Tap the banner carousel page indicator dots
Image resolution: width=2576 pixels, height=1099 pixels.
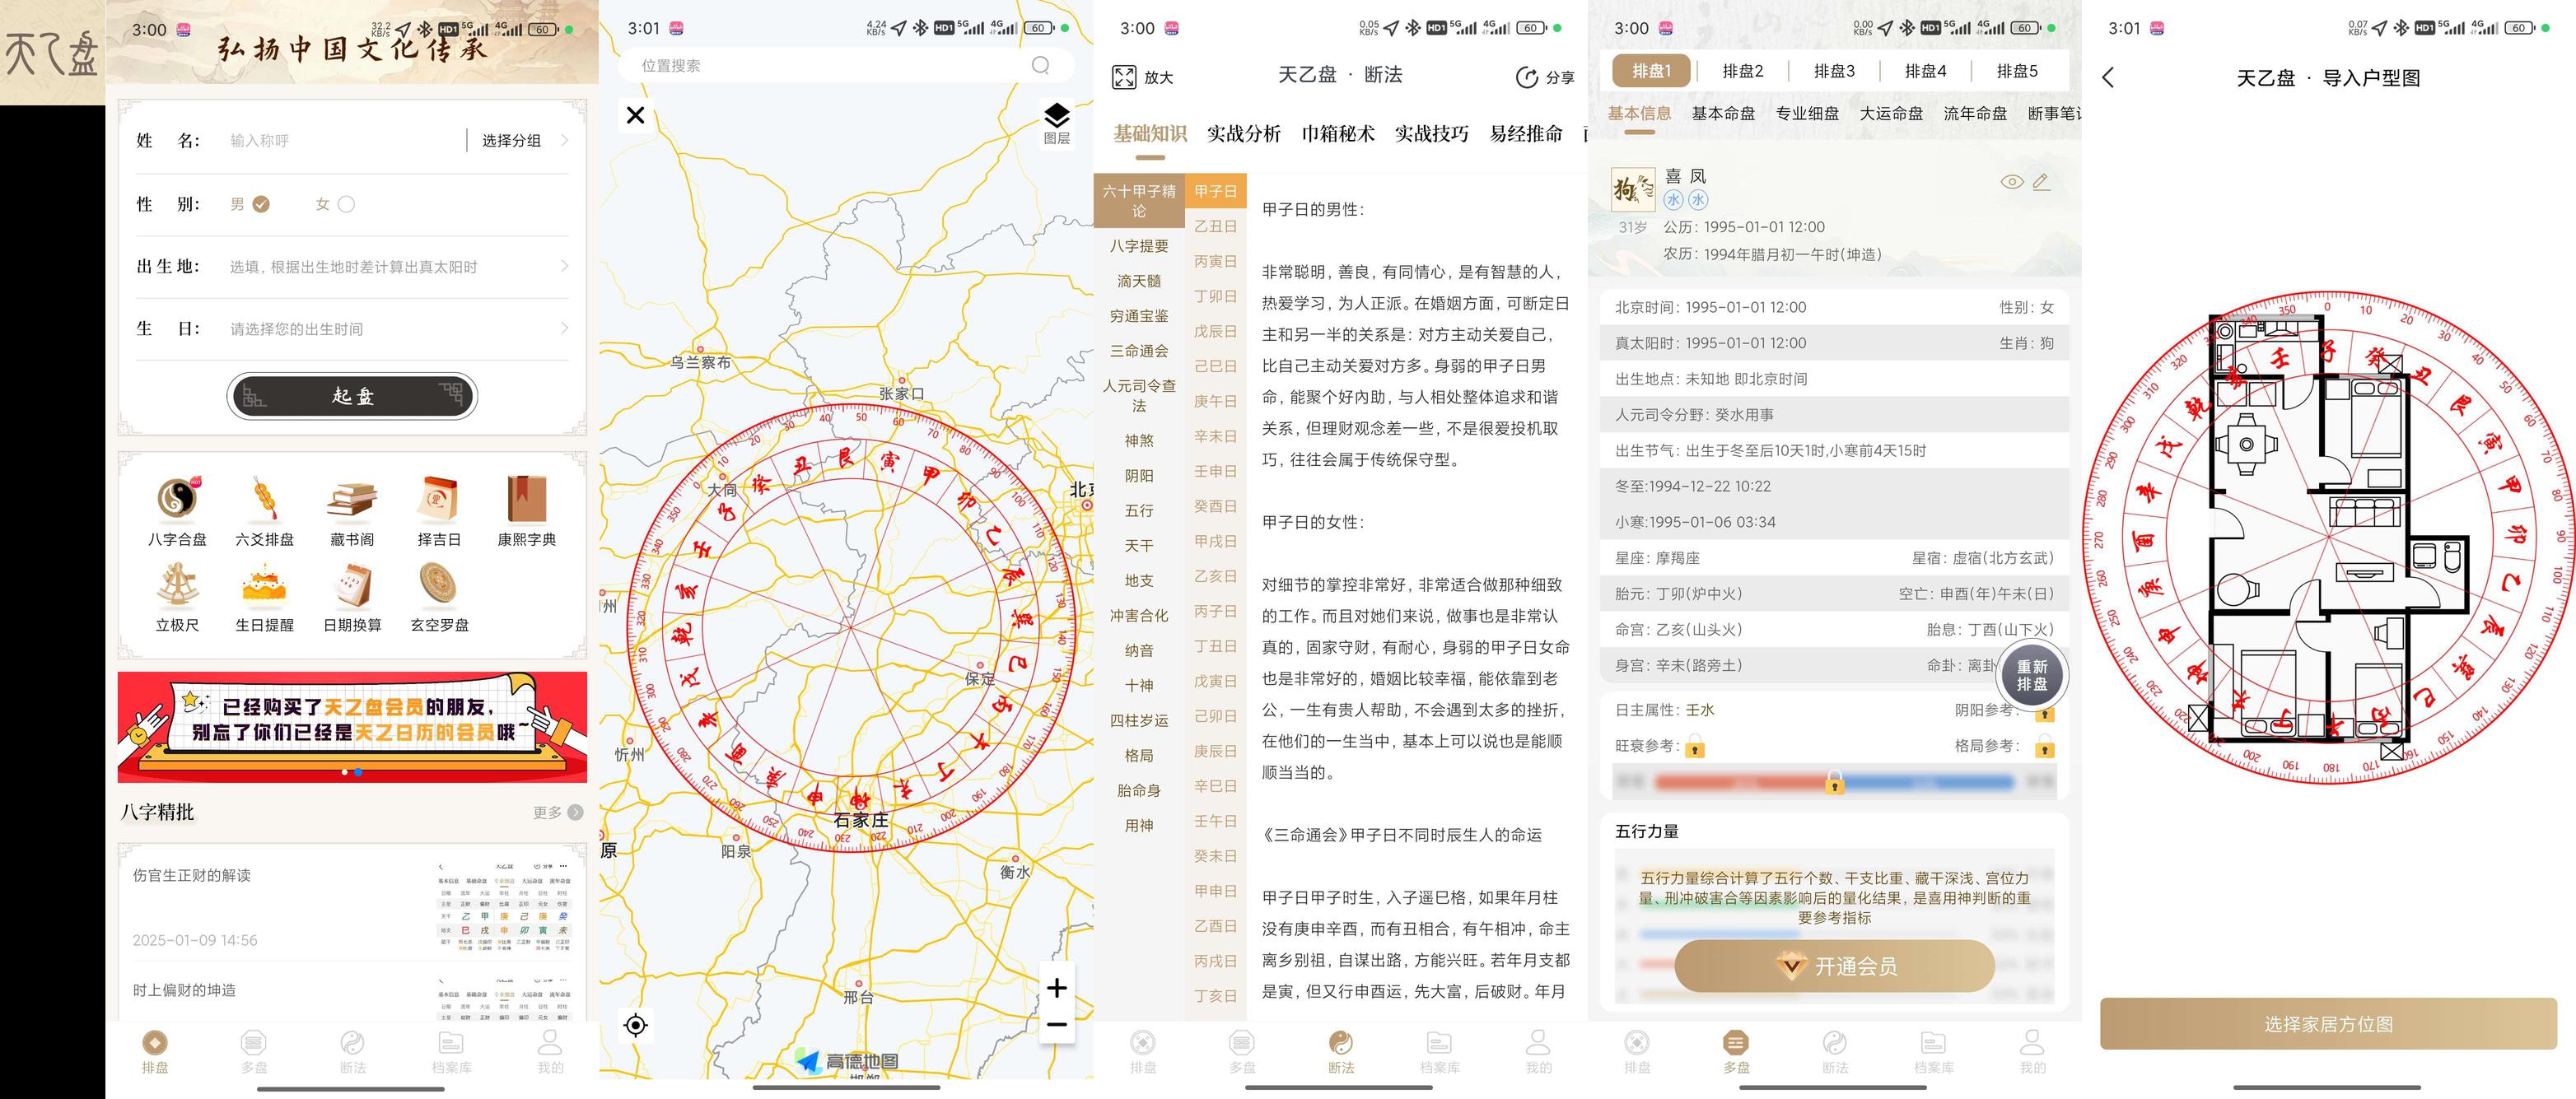(x=352, y=772)
